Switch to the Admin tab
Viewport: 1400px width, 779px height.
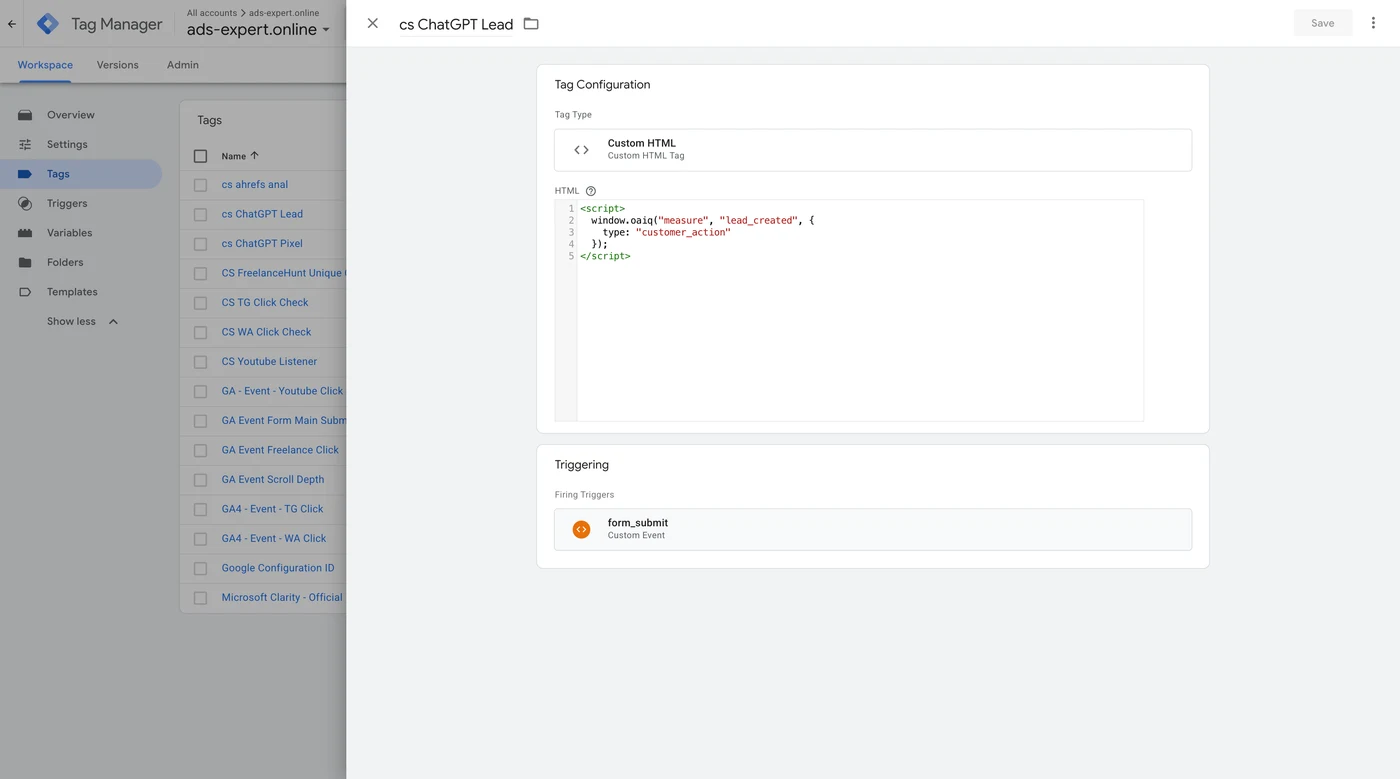(183, 65)
